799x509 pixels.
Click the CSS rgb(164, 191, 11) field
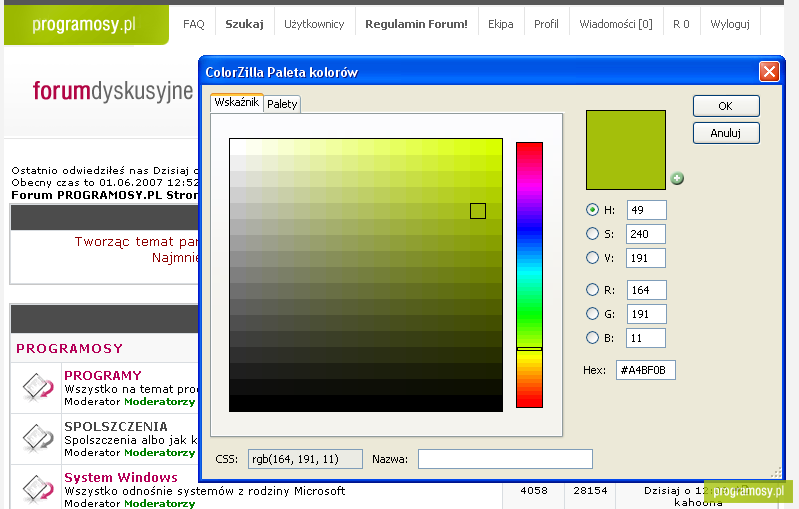[x=305, y=459]
